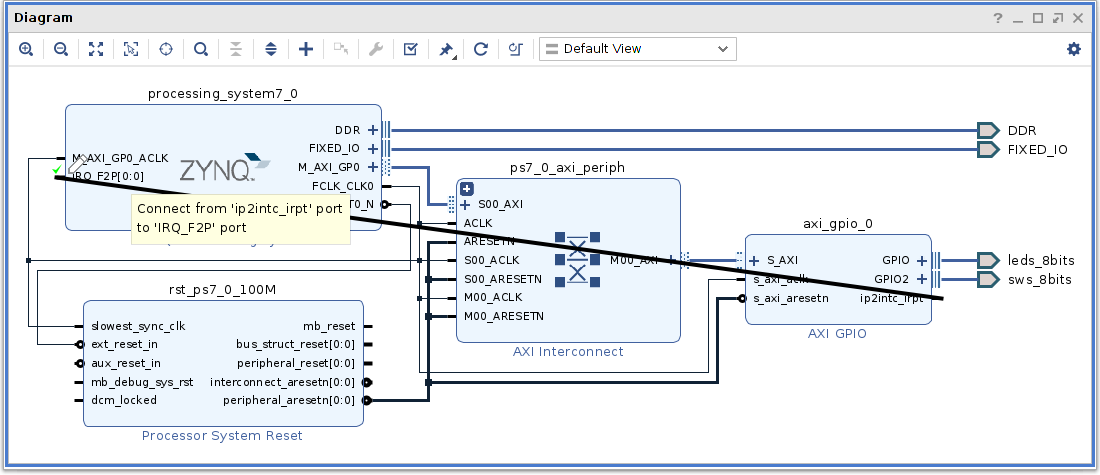Open the Default View dropdown
This screenshot has height=475, width=1100.
pyautogui.click(x=637, y=49)
